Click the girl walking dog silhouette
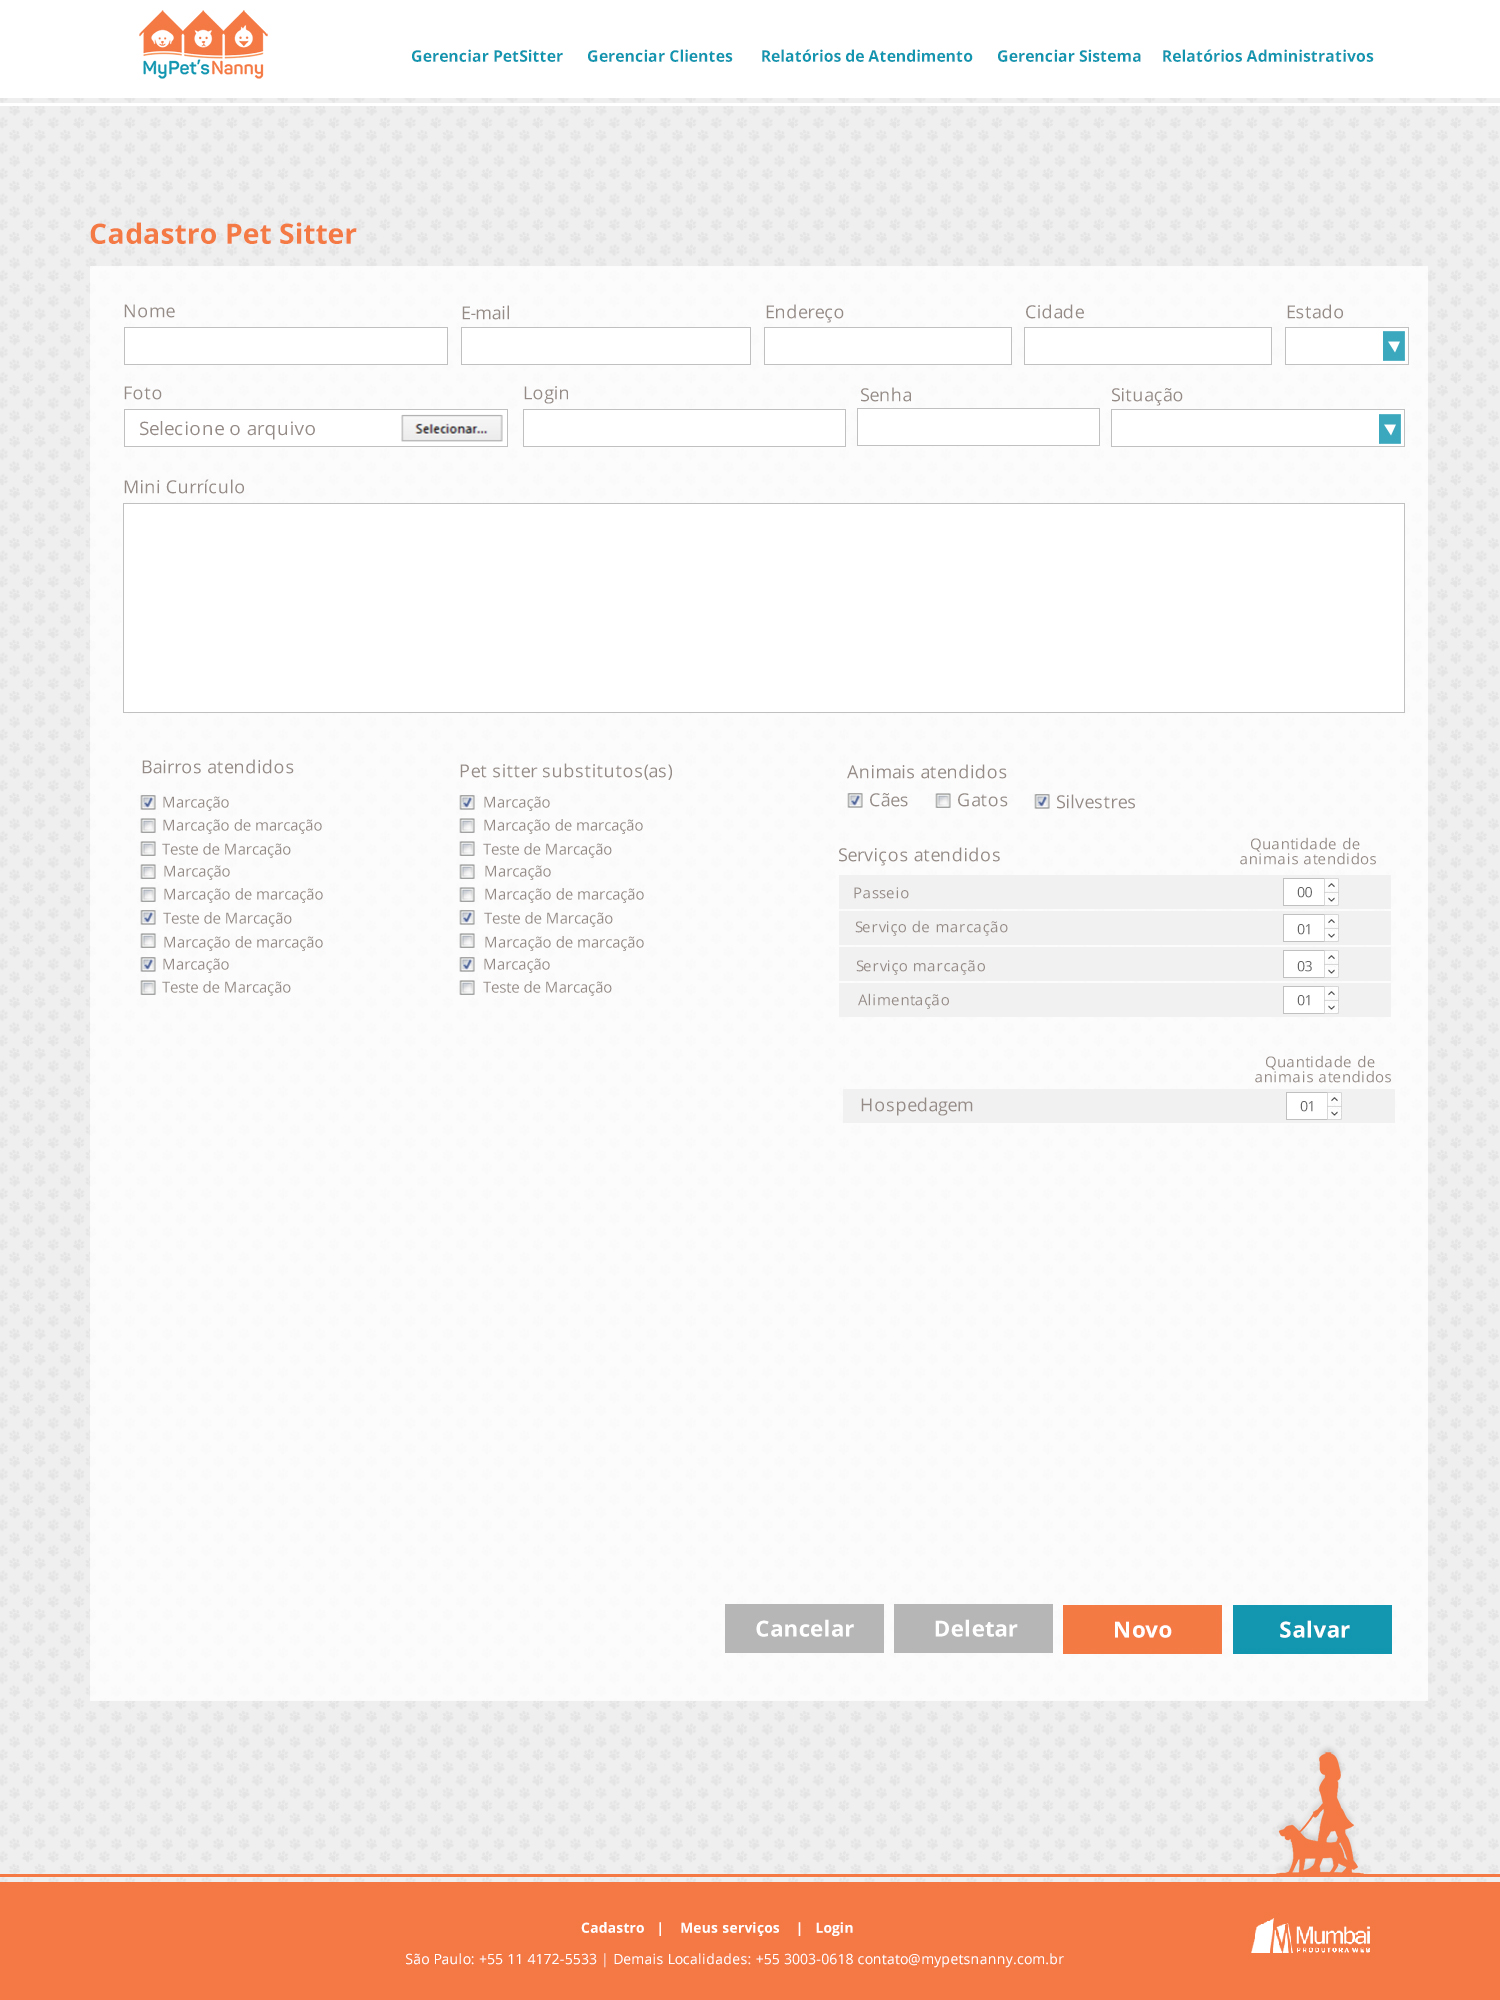 click(1320, 1813)
